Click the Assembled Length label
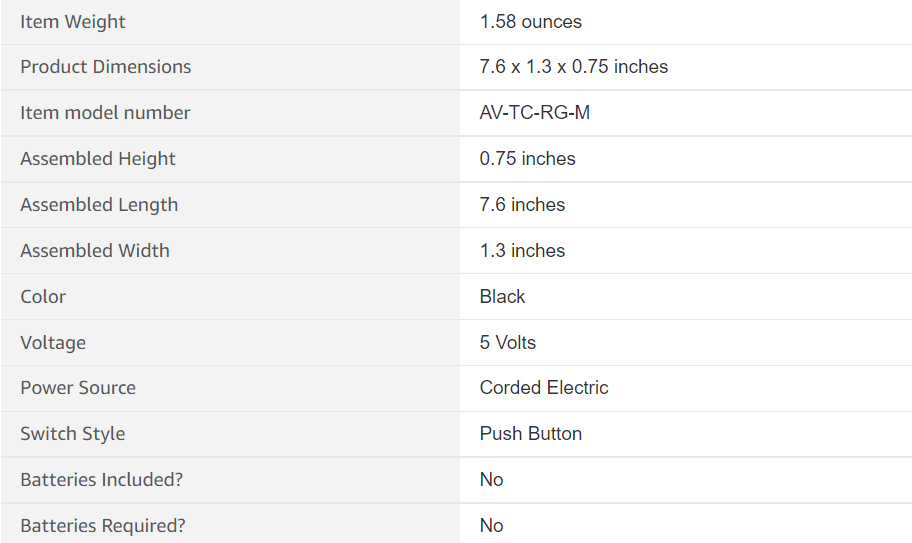The height and width of the screenshot is (543, 912). pyautogui.click(x=99, y=205)
